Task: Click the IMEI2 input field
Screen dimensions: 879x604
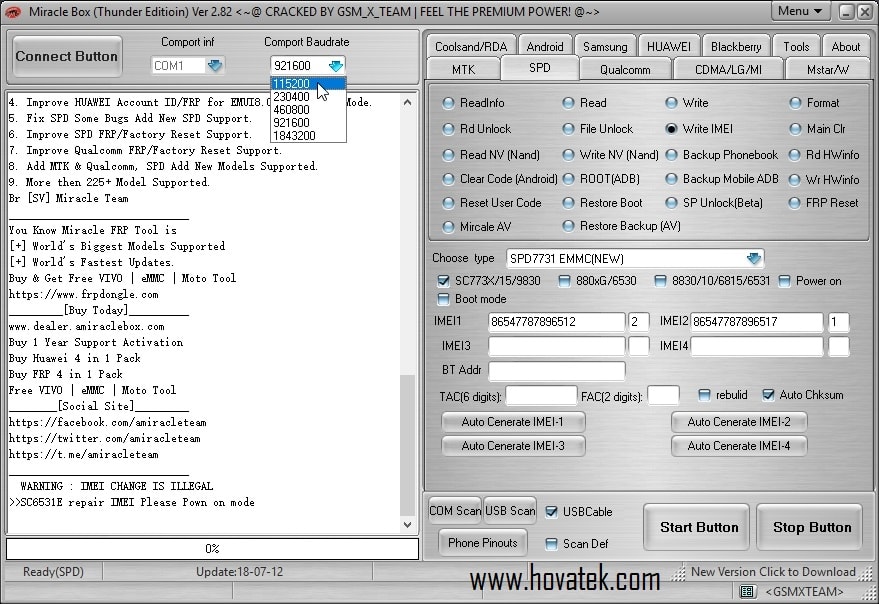Action: [x=756, y=322]
